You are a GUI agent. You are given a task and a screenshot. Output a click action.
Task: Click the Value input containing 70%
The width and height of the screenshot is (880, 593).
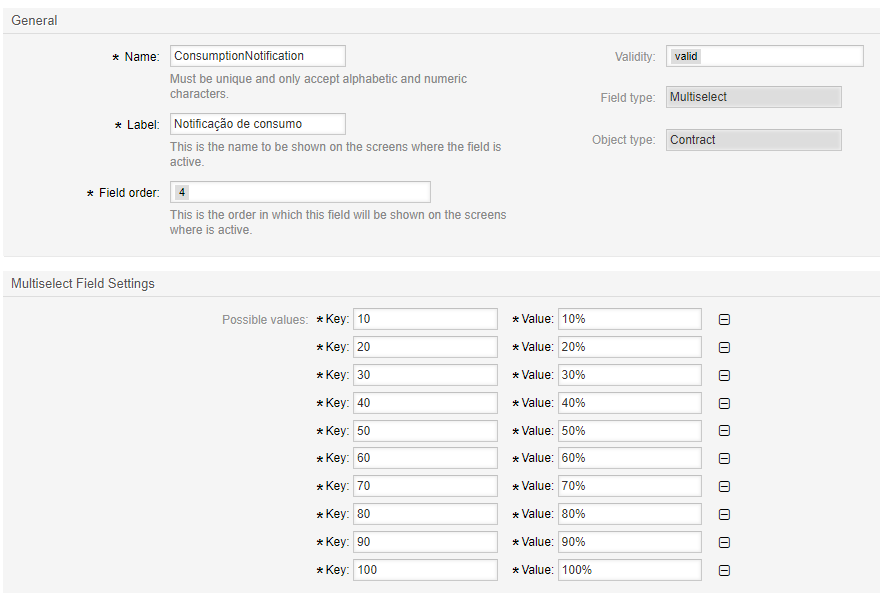click(x=629, y=486)
